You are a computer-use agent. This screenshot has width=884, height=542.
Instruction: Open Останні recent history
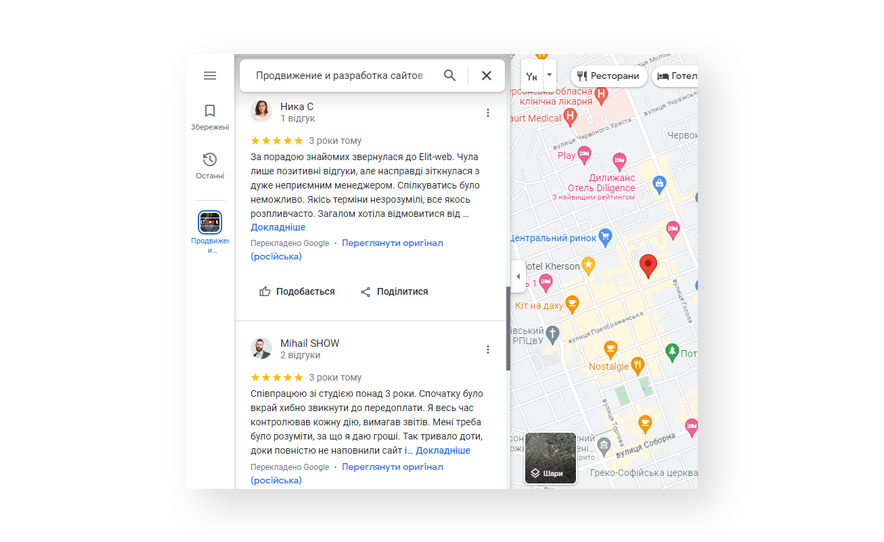click(210, 166)
